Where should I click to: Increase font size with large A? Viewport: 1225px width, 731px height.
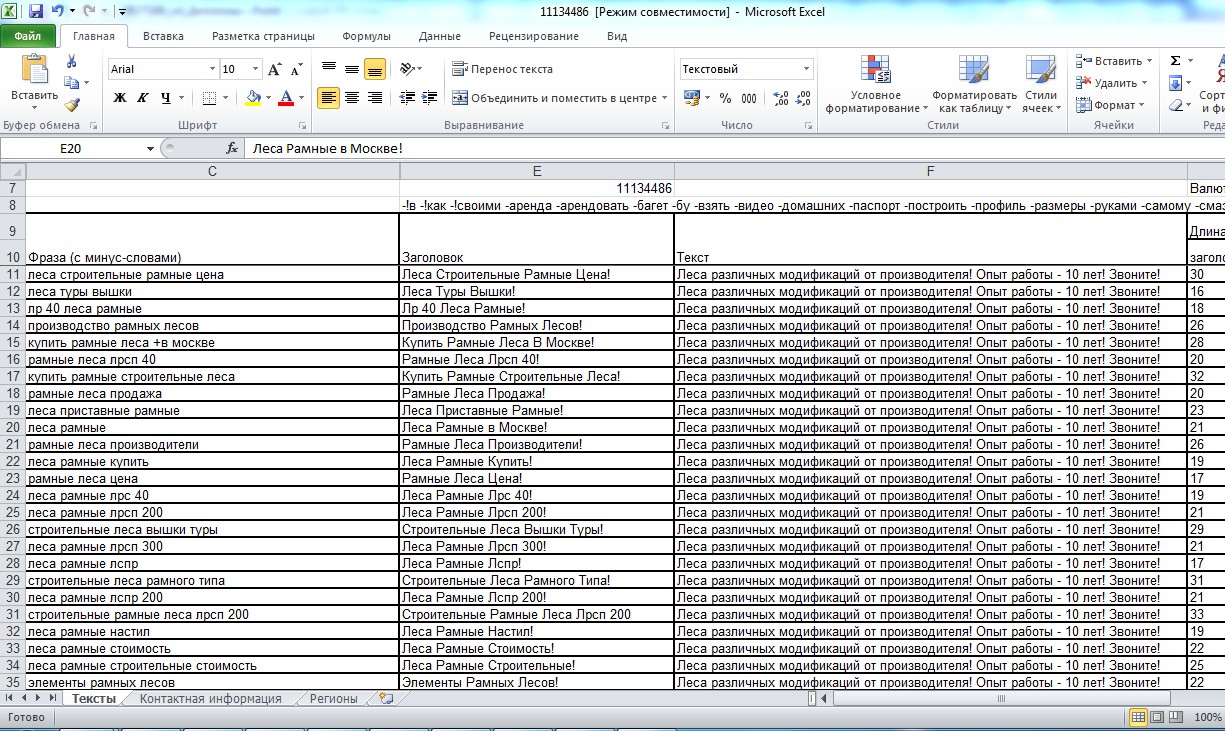[x=274, y=69]
